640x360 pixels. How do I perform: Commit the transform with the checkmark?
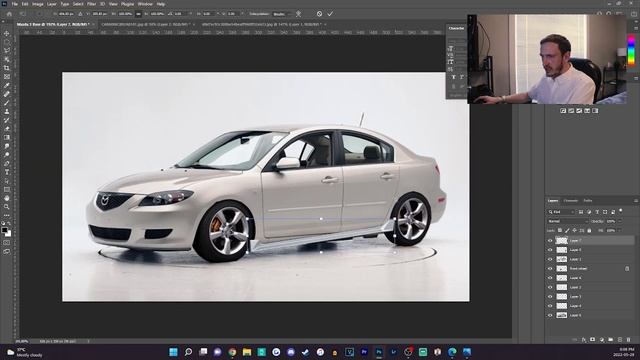pyautogui.click(x=330, y=14)
